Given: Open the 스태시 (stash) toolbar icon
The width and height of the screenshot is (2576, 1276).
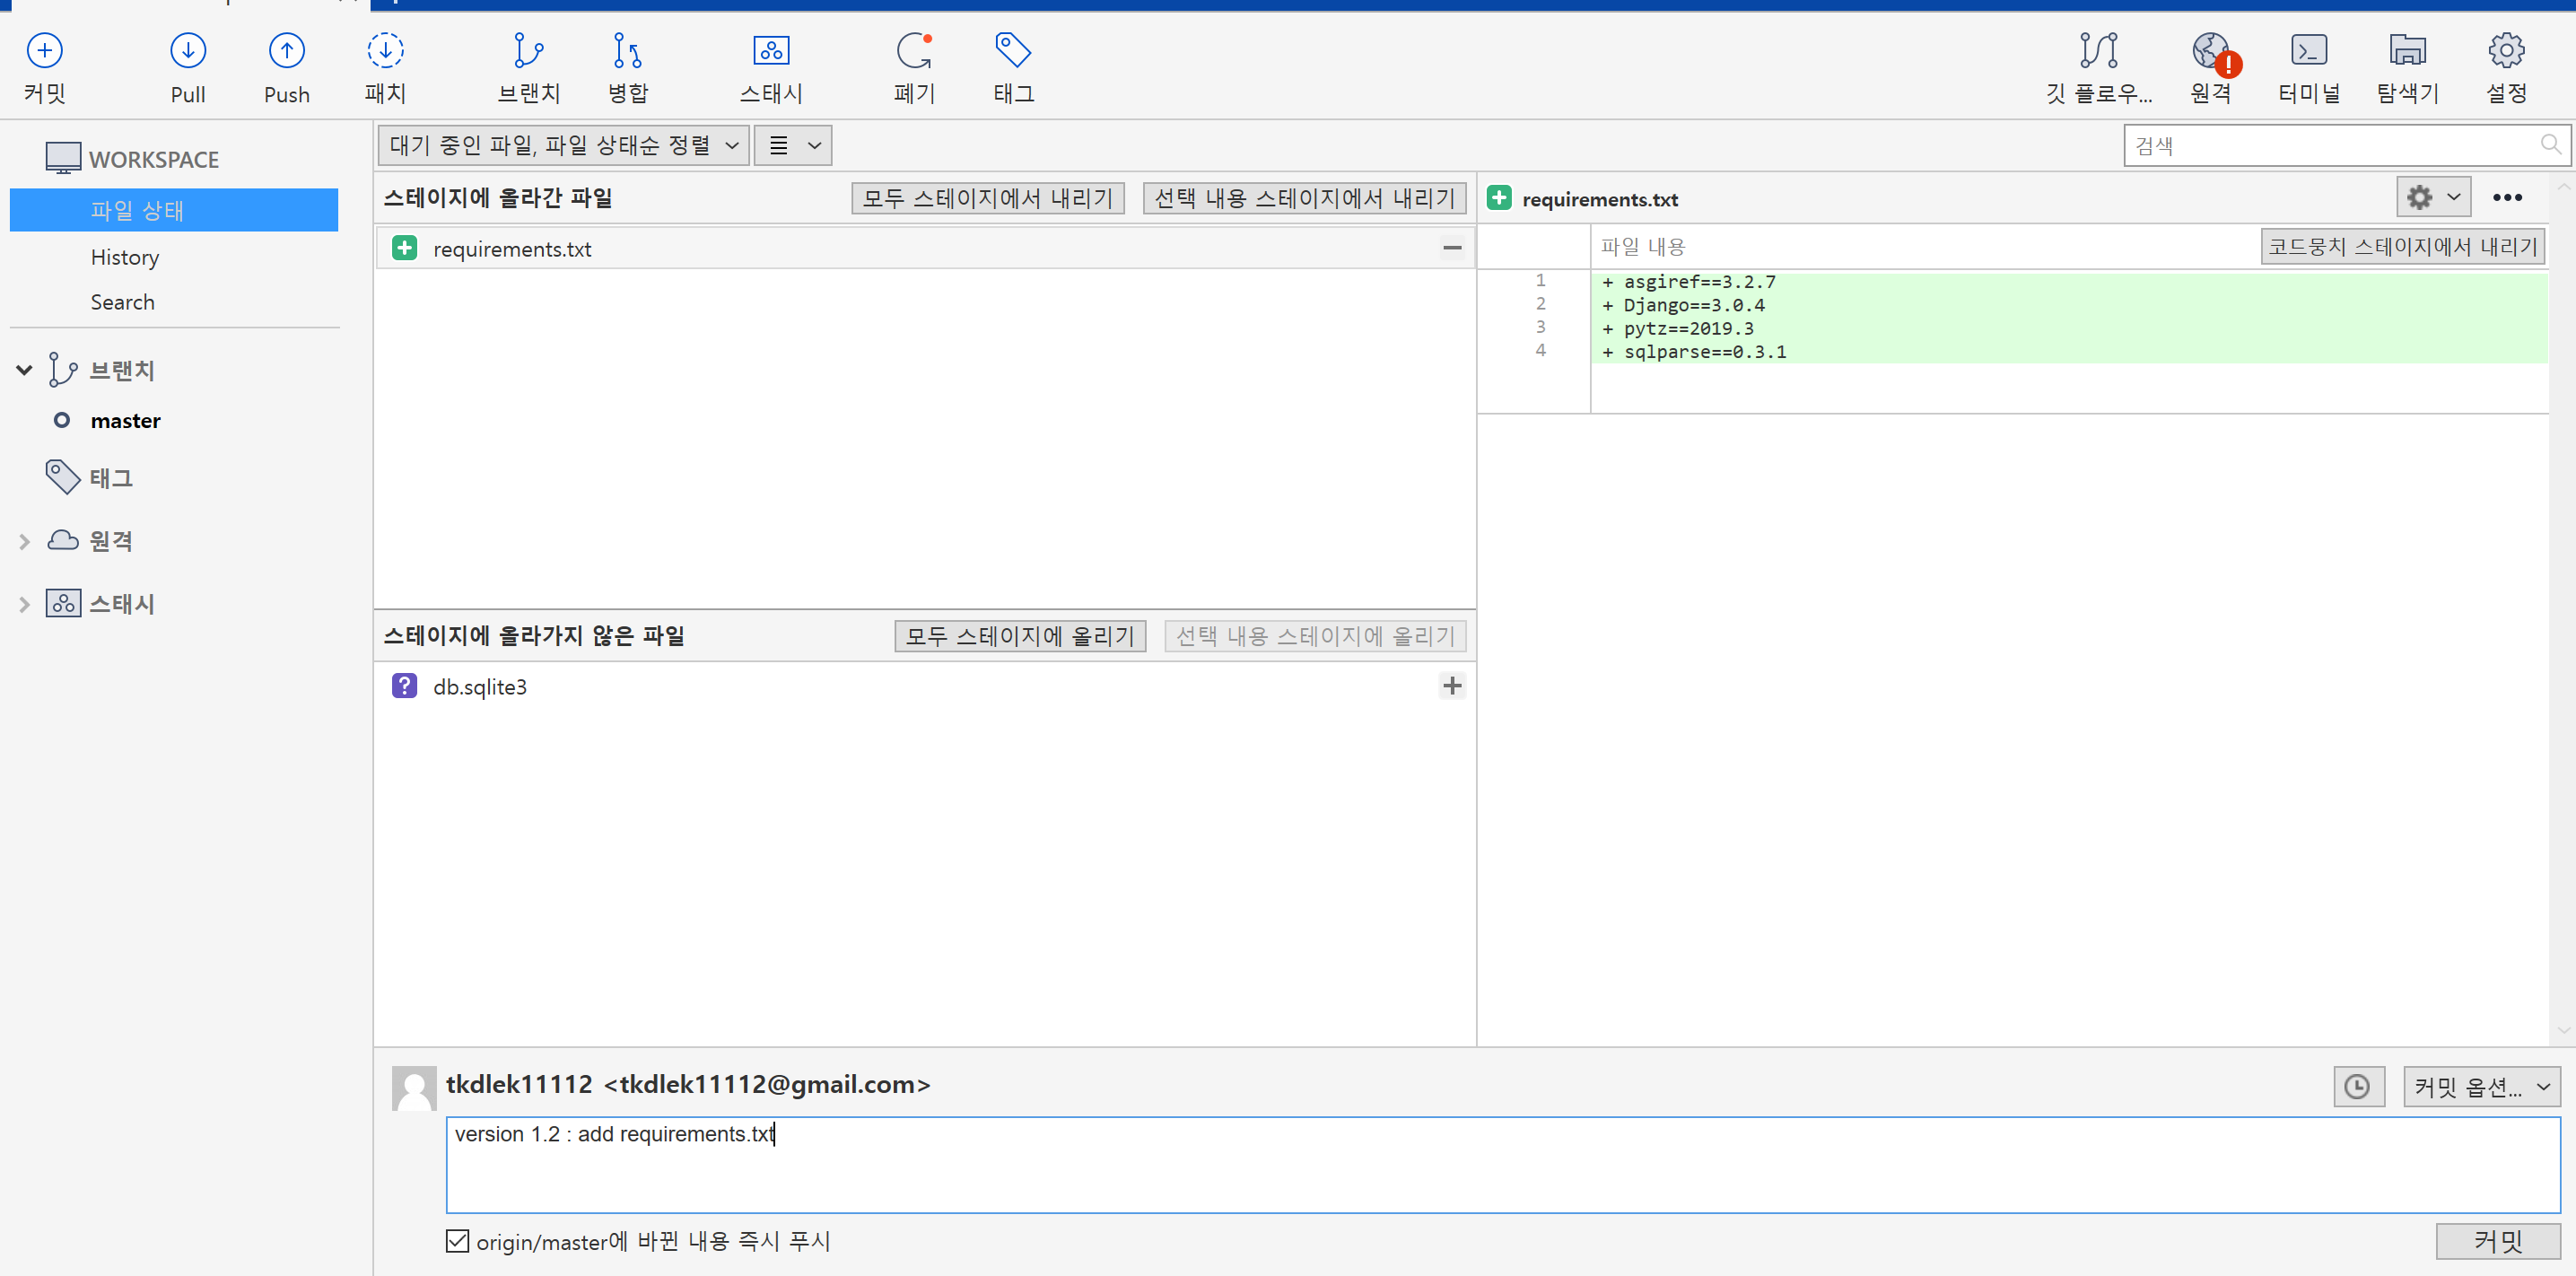Looking at the screenshot, I should click(x=770, y=51).
